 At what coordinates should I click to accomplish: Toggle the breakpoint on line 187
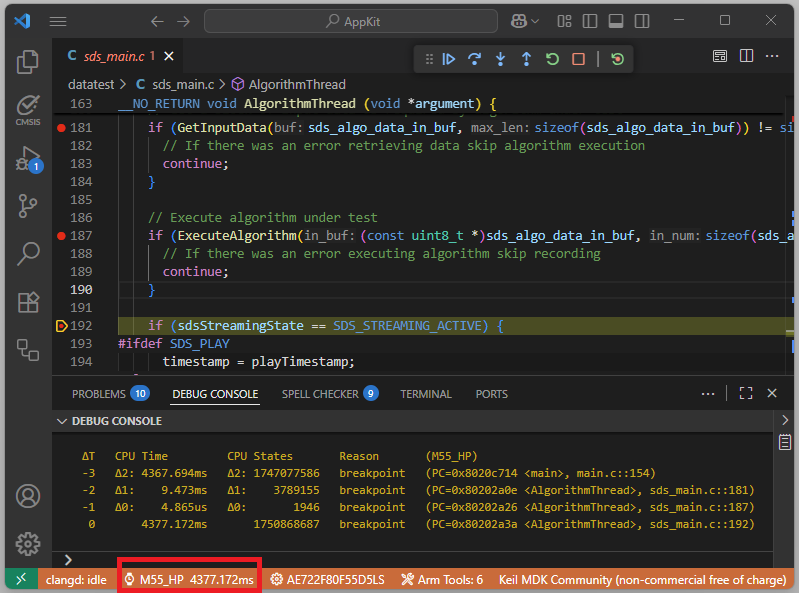pyautogui.click(x=62, y=236)
